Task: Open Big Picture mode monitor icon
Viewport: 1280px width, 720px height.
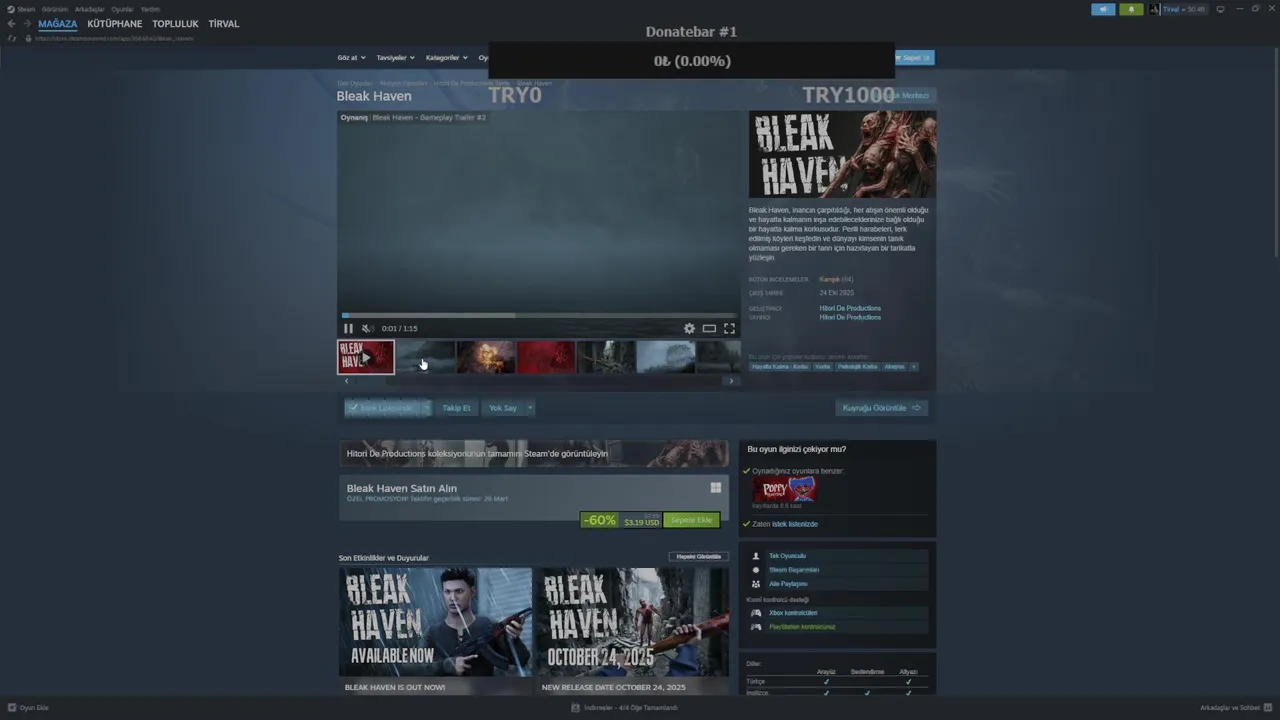Action: [x=1220, y=9]
